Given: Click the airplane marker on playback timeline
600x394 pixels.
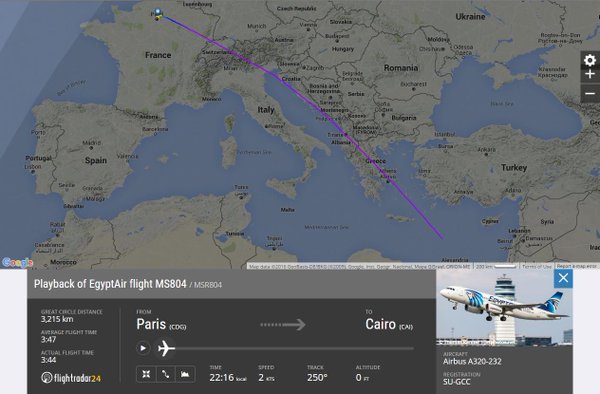Looking at the screenshot, I should [166, 348].
